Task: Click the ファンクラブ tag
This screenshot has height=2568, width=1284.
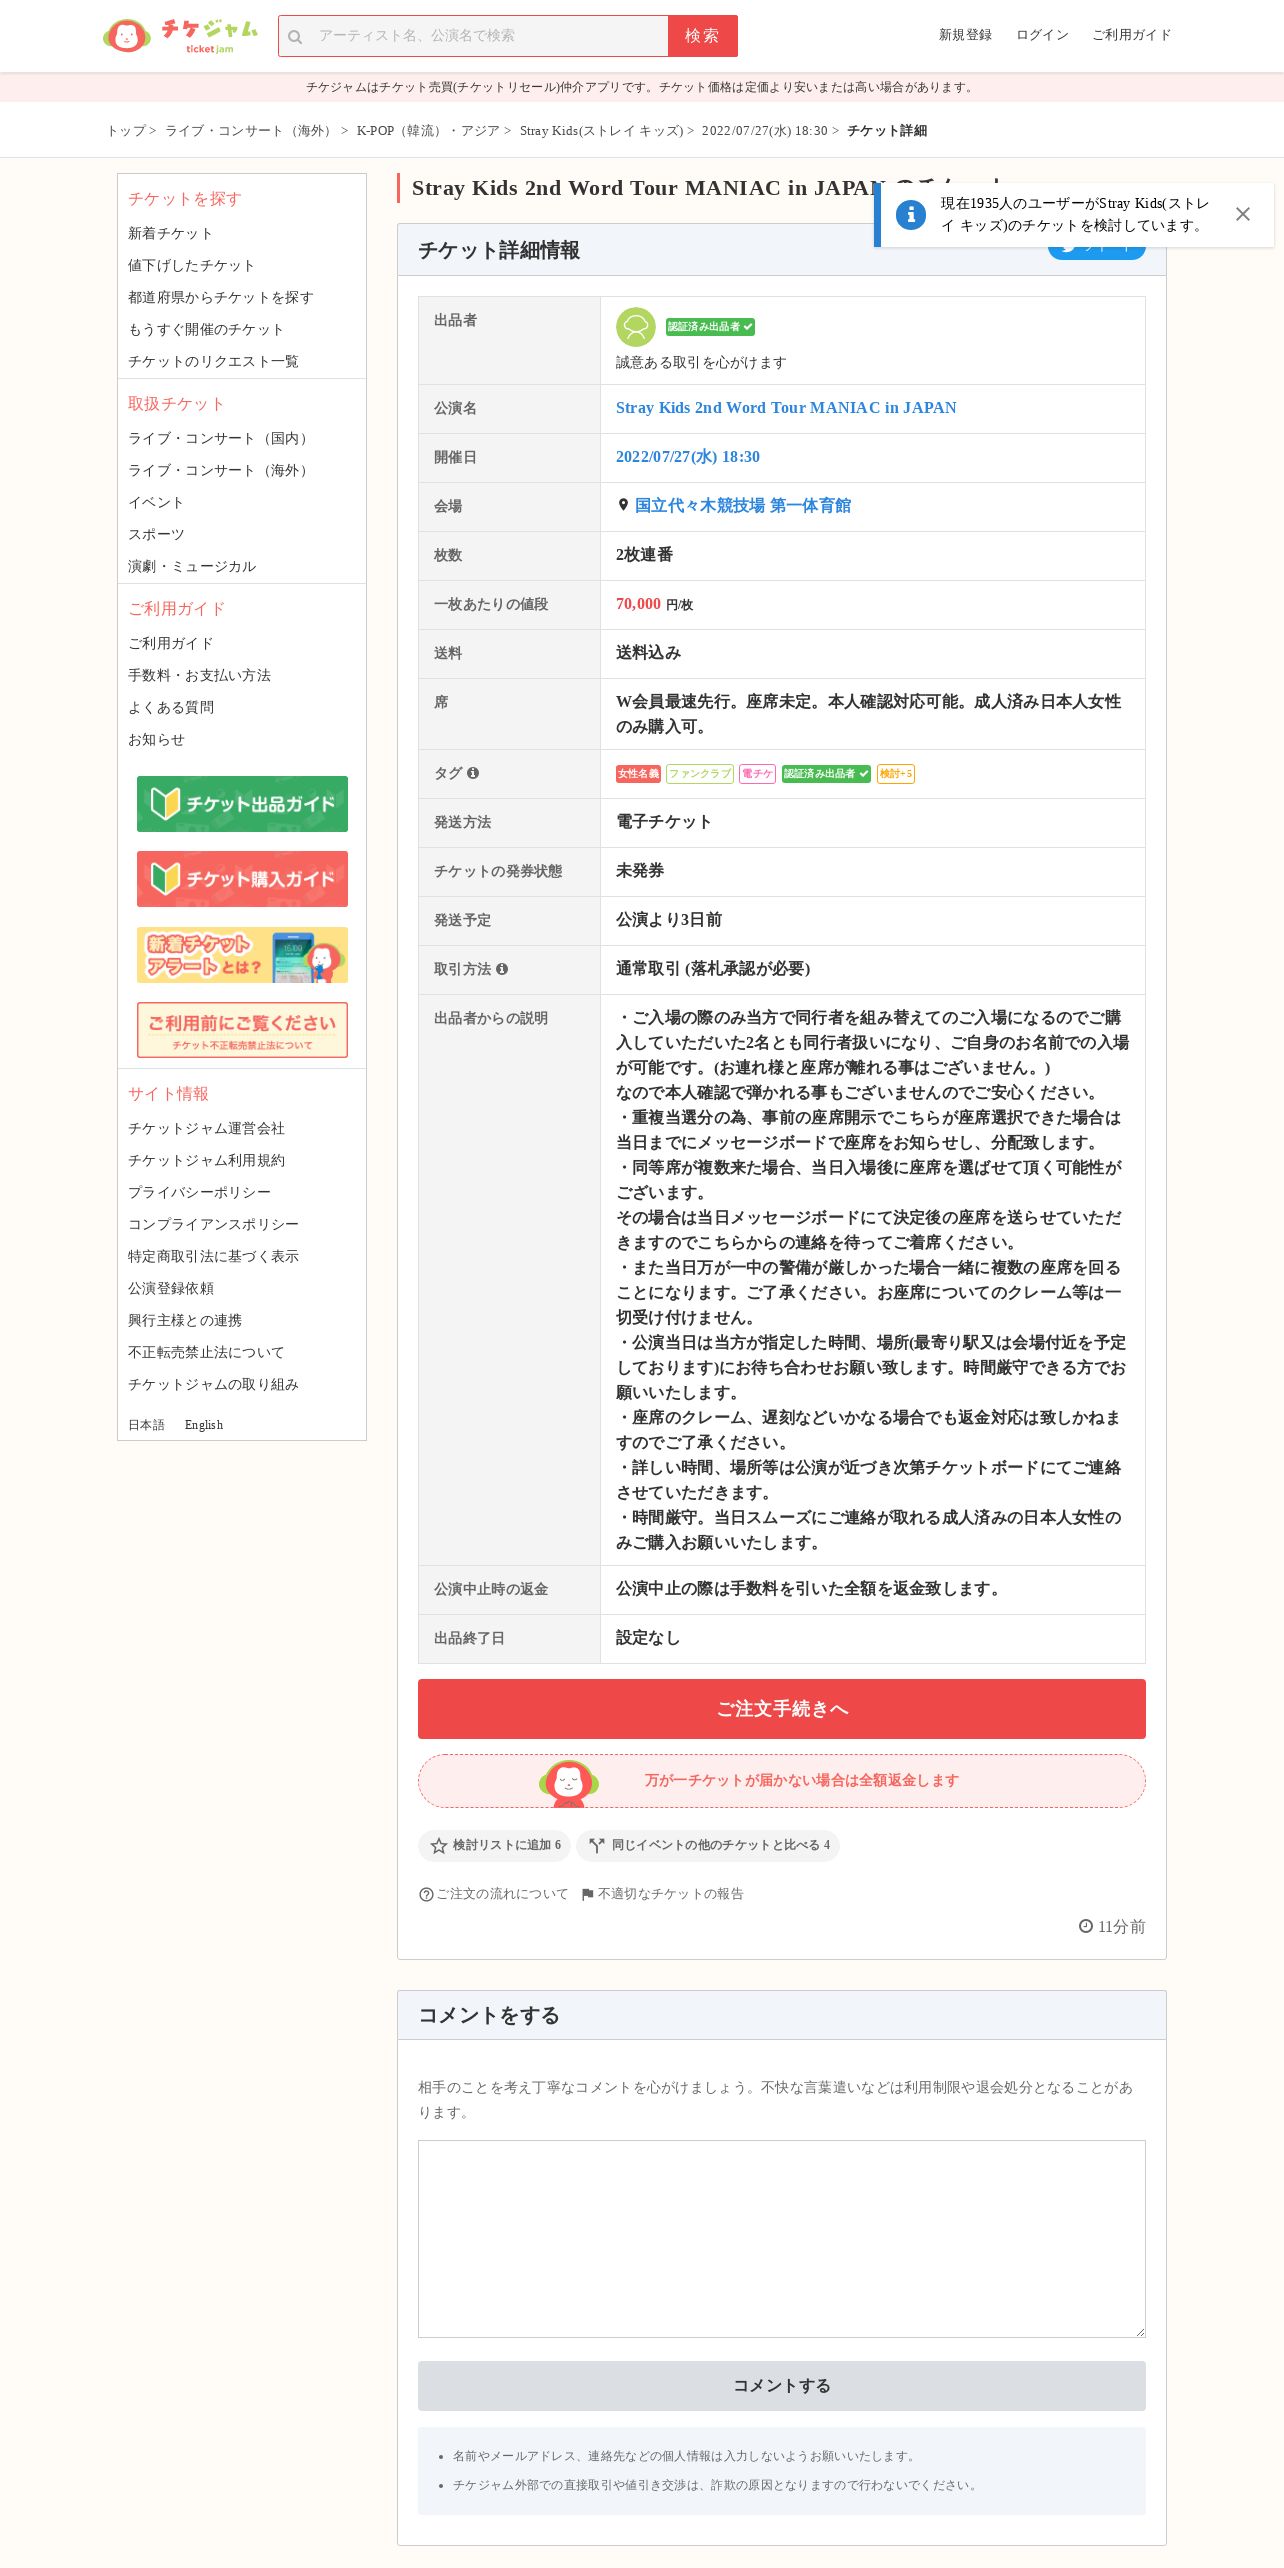Action: coord(700,774)
